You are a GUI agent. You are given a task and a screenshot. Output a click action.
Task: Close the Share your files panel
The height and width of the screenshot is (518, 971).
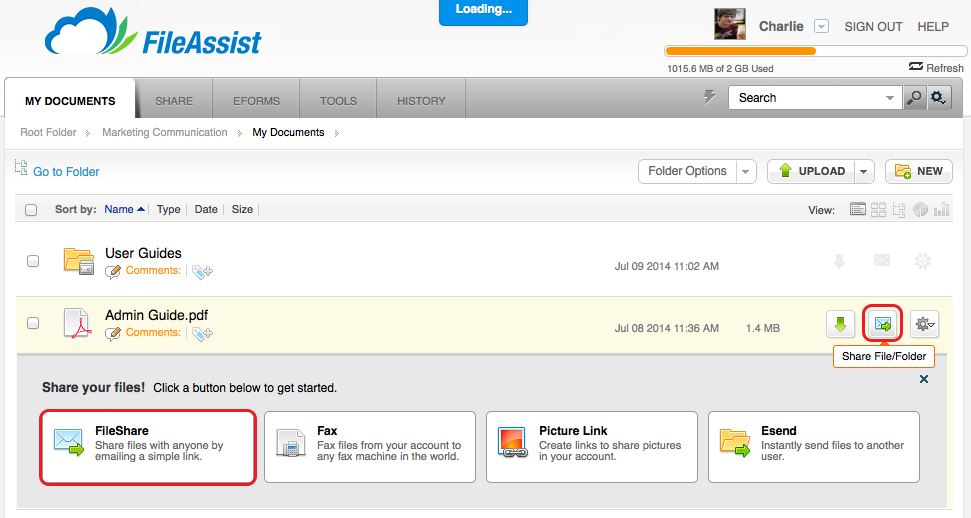pyautogui.click(x=923, y=379)
